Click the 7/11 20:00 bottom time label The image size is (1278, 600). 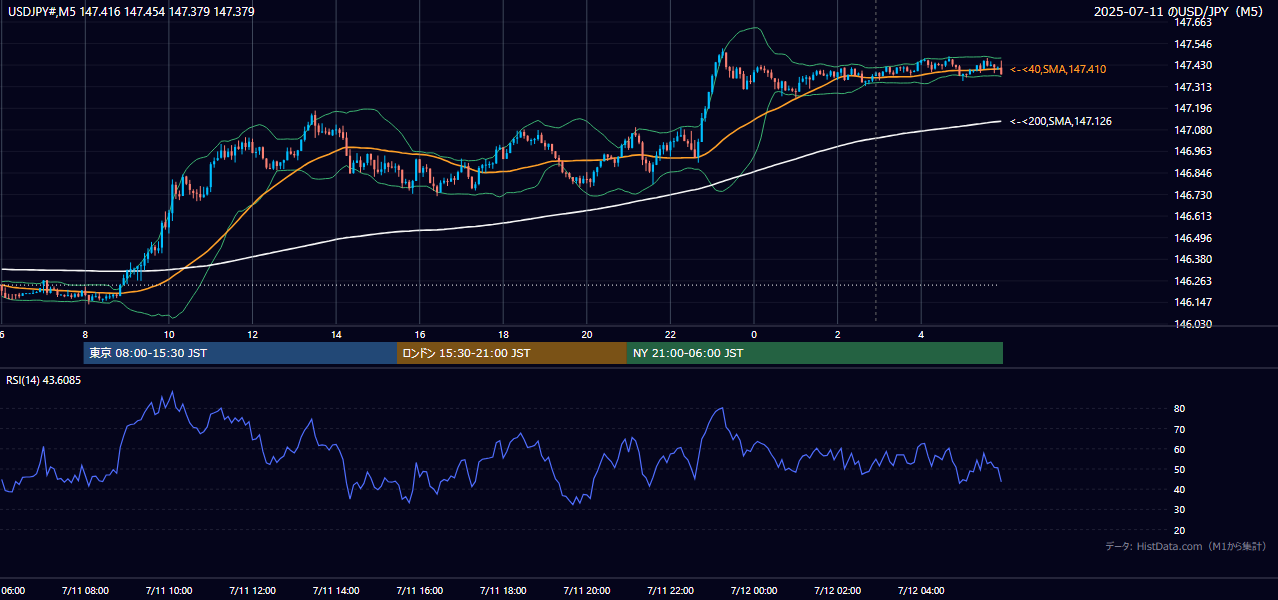point(586,591)
